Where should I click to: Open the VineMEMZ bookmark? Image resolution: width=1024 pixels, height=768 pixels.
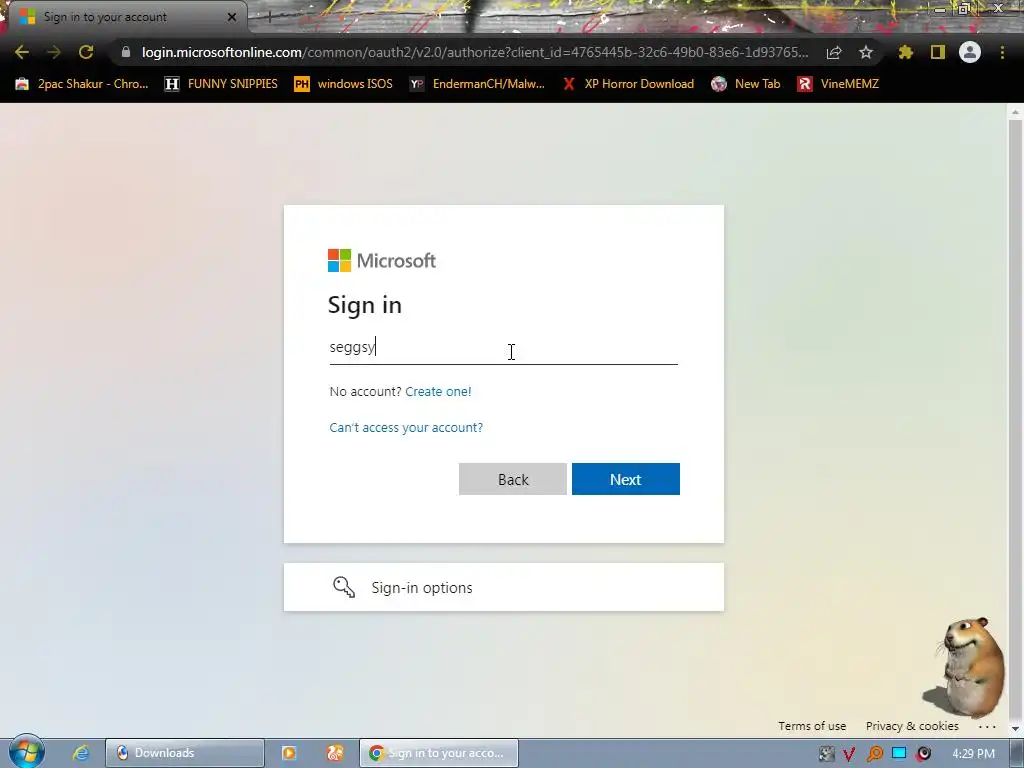[838, 84]
